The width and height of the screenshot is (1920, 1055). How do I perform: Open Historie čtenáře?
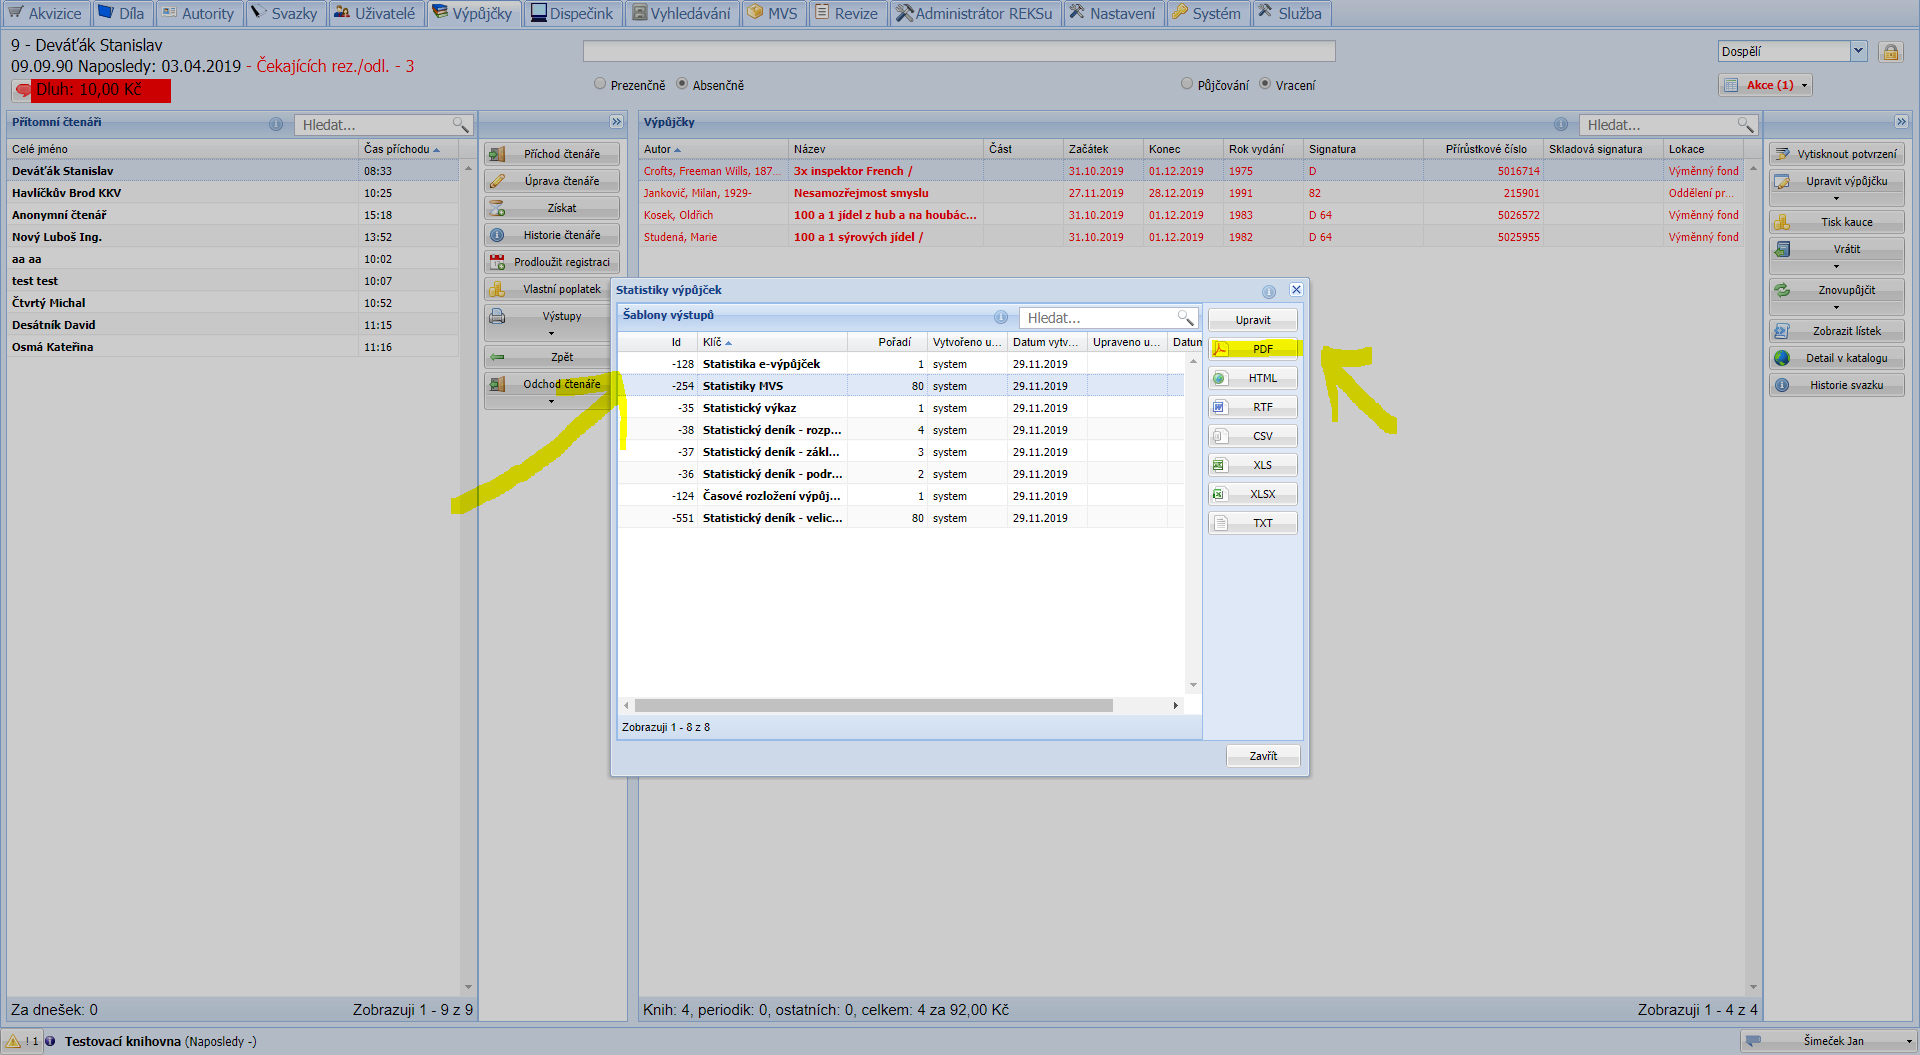[552, 235]
